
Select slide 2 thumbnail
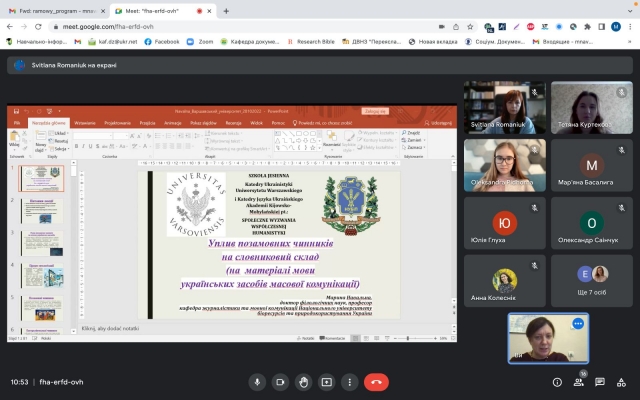click(x=42, y=211)
